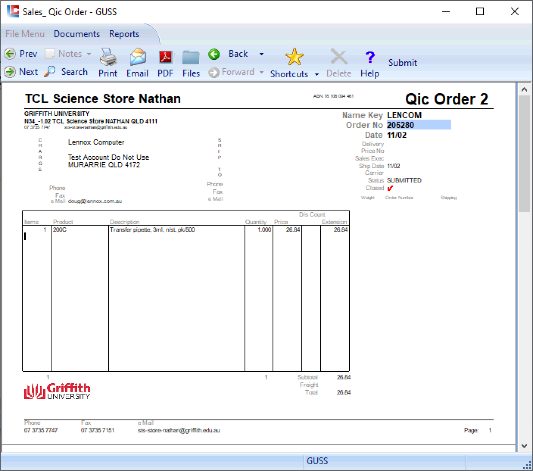
Task: Open Notes from the toolbar
Action: pos(65,54)
